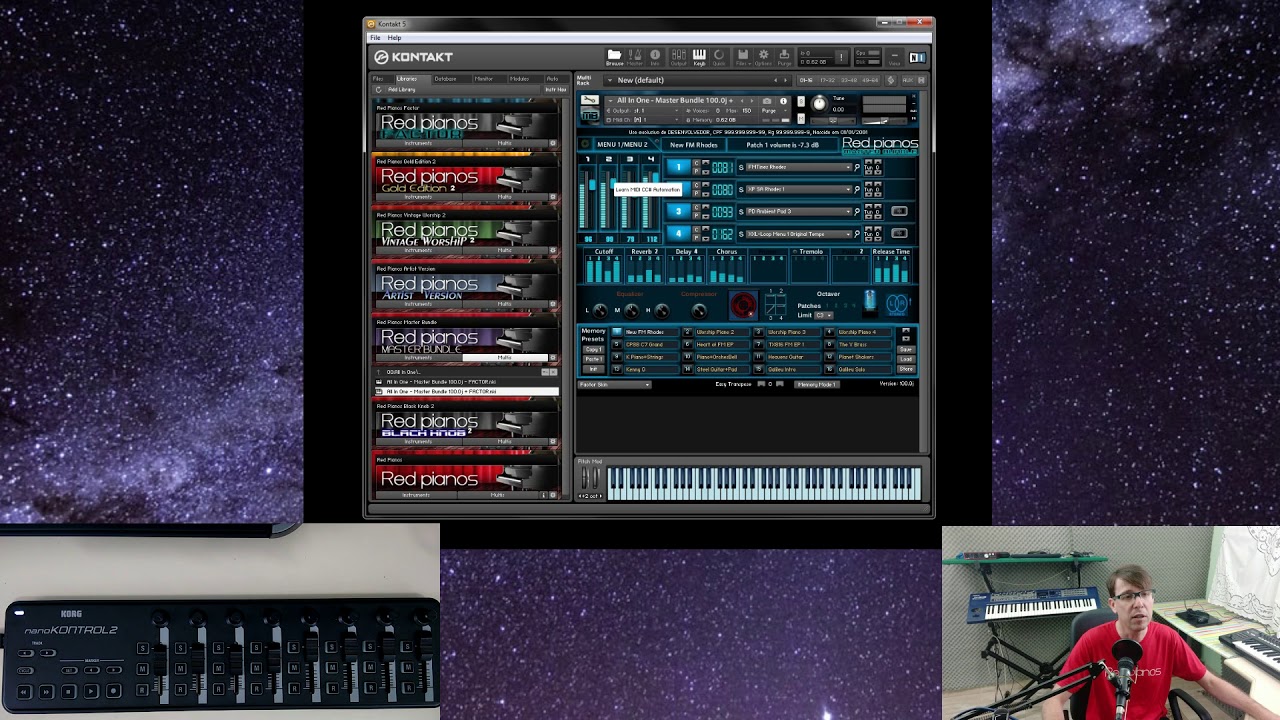Click the instrument wrench edit icon
1280x720 pixels.
click(589, 100)
